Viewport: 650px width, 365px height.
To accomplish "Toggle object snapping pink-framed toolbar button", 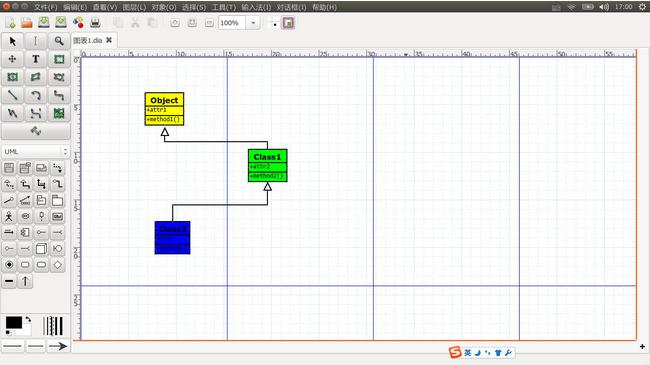I will pos(289,23).
